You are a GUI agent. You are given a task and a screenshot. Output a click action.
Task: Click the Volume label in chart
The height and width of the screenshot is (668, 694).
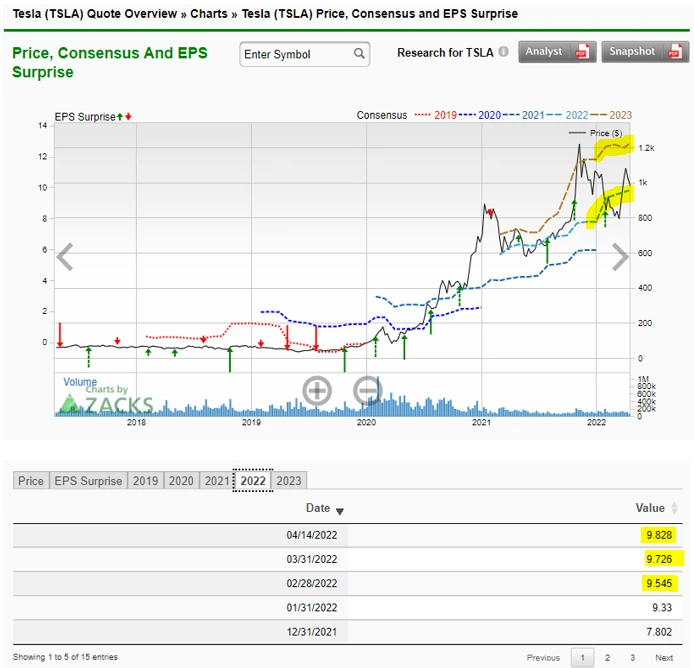pos(80,382)
